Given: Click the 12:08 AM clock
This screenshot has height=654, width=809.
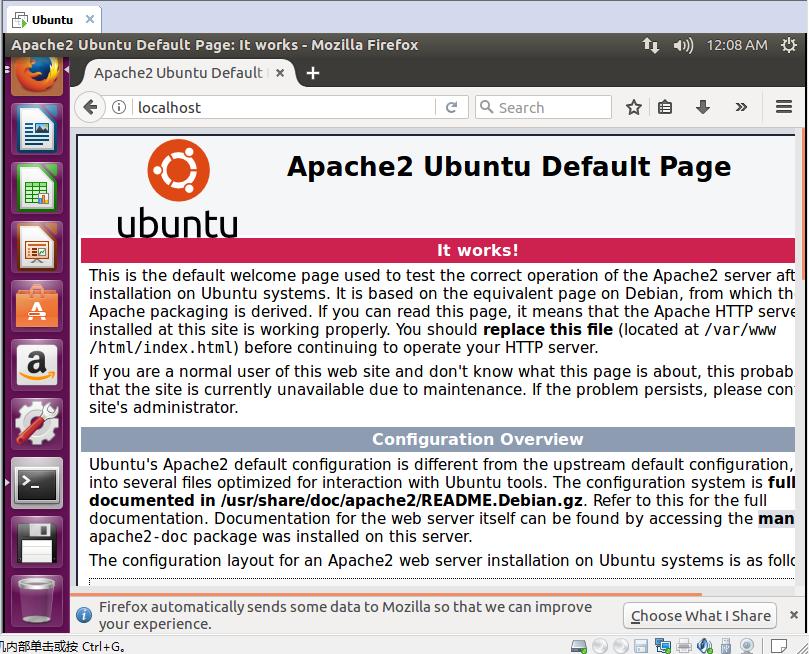Looking at the screenshot, I should coord(737,45).
